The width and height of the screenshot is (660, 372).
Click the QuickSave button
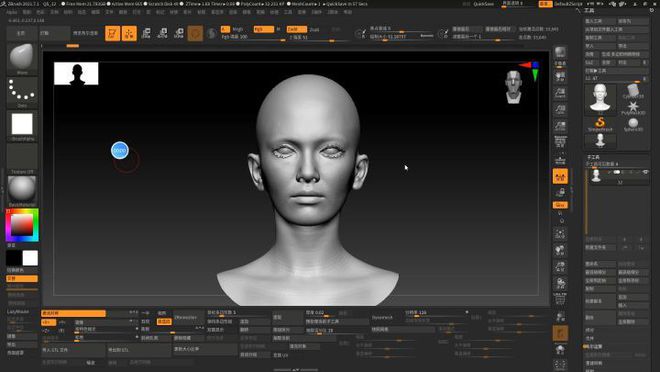(484, 4)
